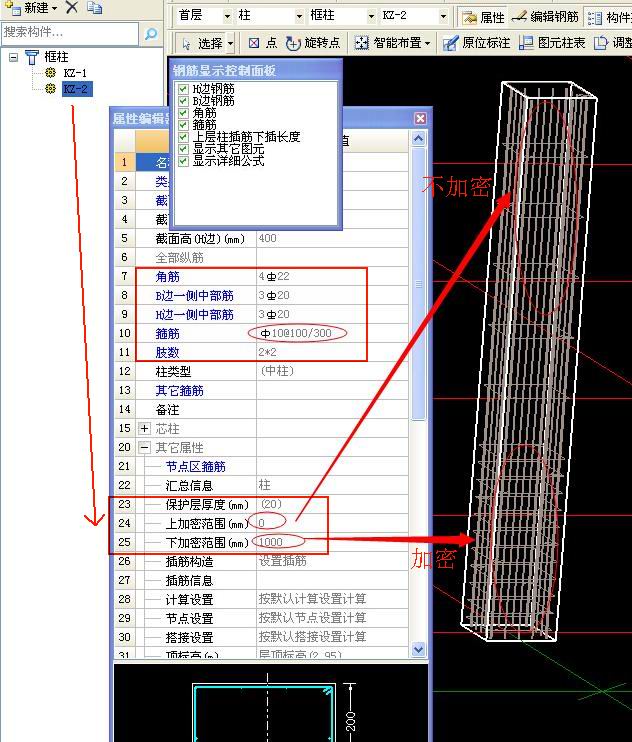632x742 pixels.
Task: Click the 节点区箍筋 property link
Action: (x=195, y=467)
